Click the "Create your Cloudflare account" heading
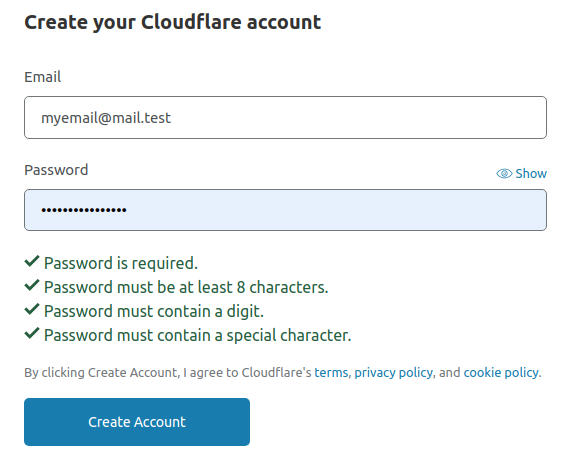This screenshot has width=570, height=461. click(173, 22)
